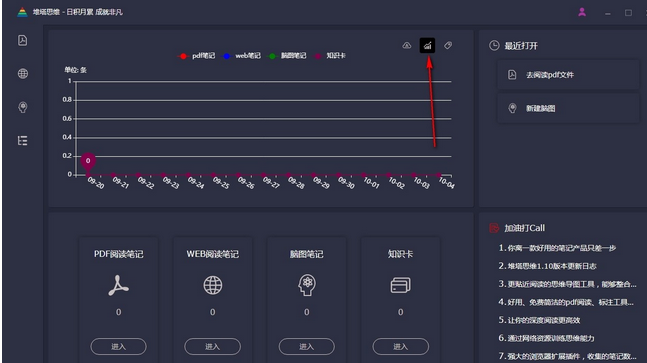Image resolution: width=647 pixels, height=363 pixels.
Task: Open 去阅读pdf文件 in recent list
Action: 568,75
